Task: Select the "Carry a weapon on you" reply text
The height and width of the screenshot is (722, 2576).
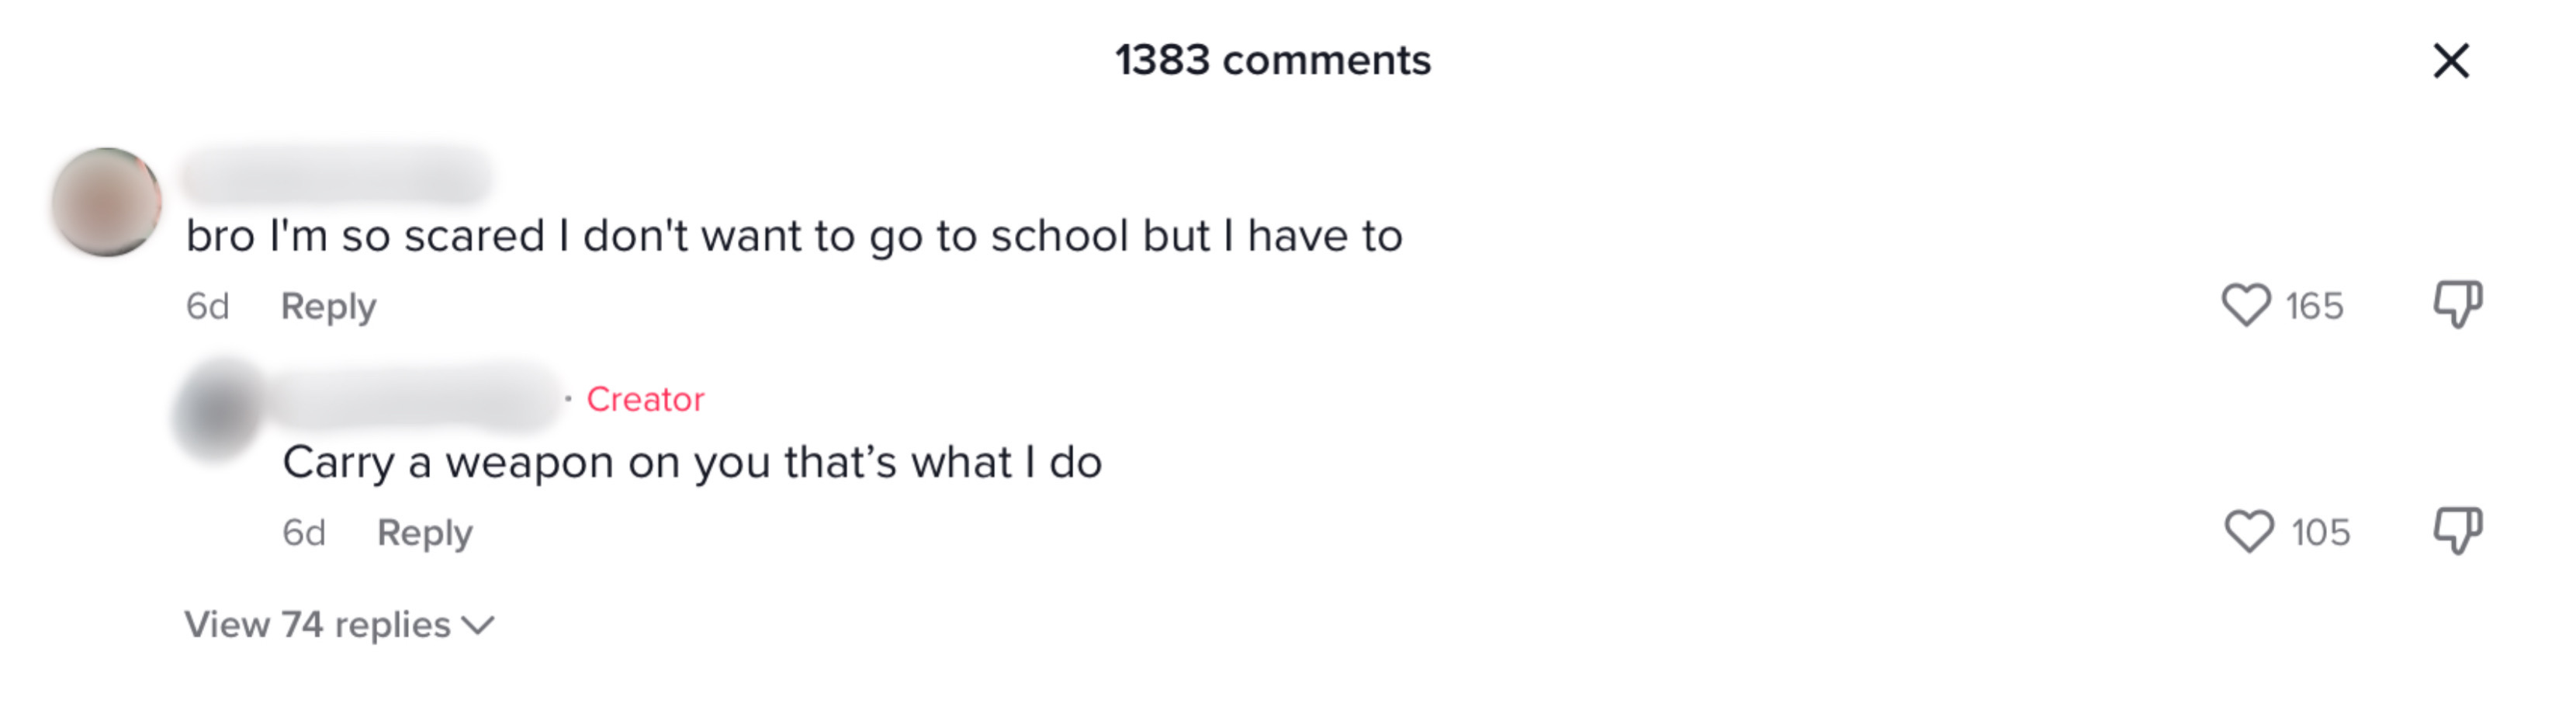Action: (x=692, y=463)
